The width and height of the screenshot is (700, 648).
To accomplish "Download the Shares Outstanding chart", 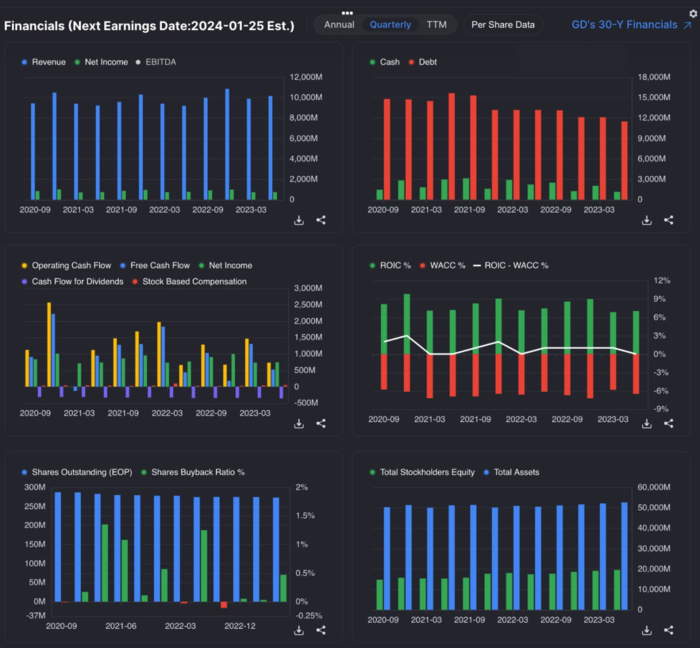I will coord(299,630).
